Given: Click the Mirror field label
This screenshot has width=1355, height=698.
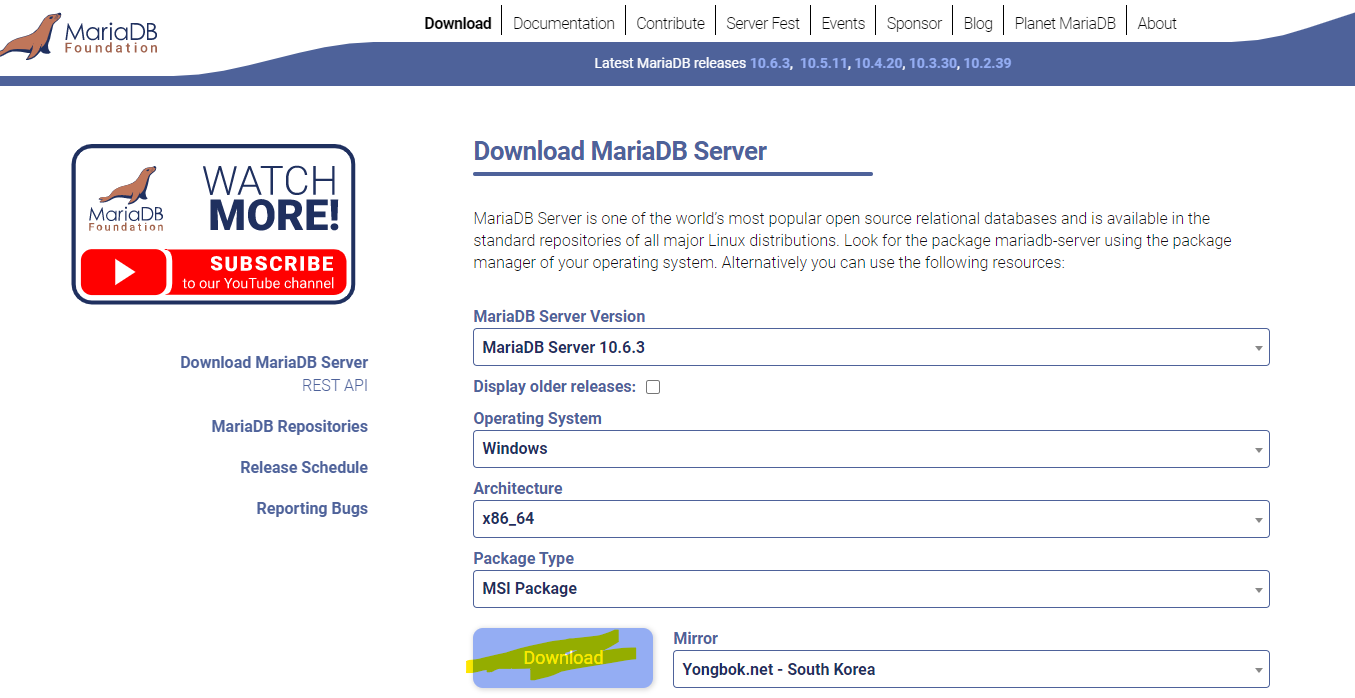Looking at the screenshot, I should (x=696, y=639).
